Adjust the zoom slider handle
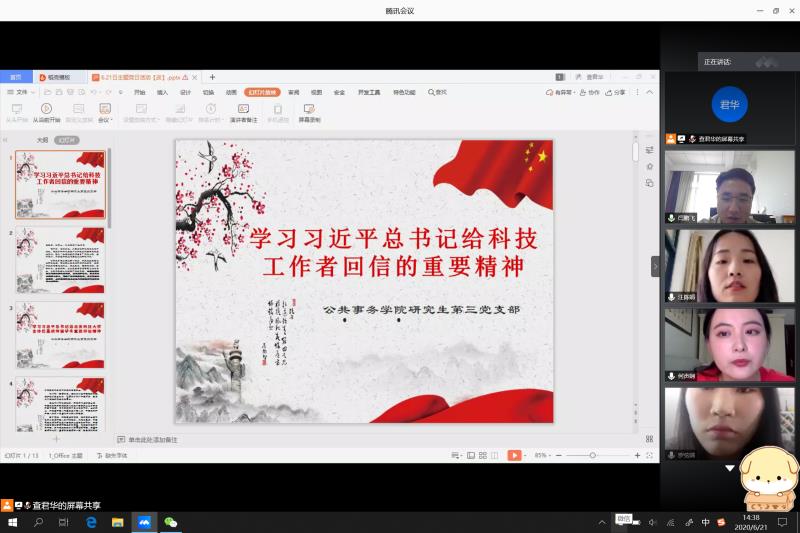The image size is (800, 533). coord(592,455)
